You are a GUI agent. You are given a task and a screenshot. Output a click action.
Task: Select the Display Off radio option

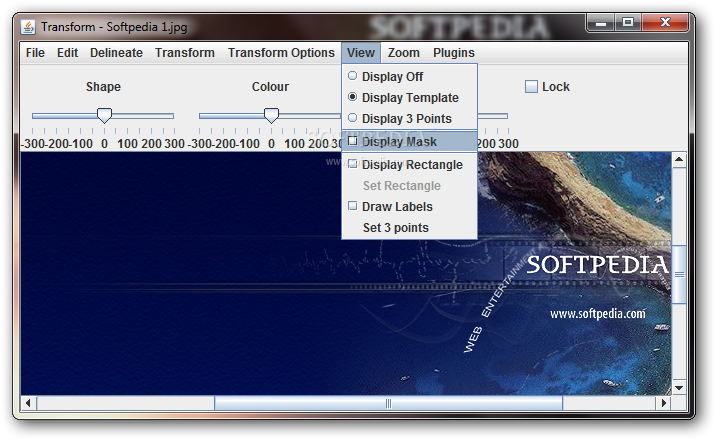click(x=410, y=77)
